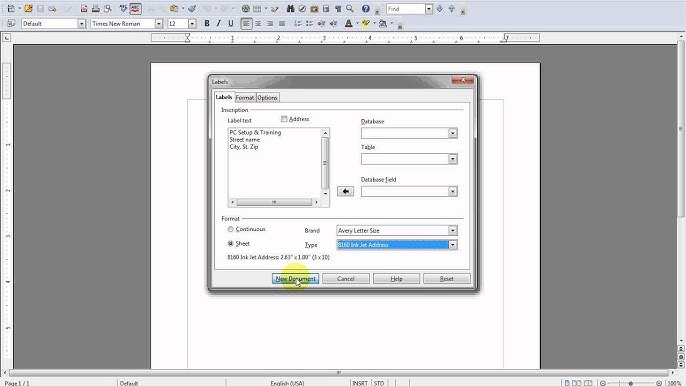Select the Format Paintbrush icon
Screen dimensions: 686x386
pos(192,8)
